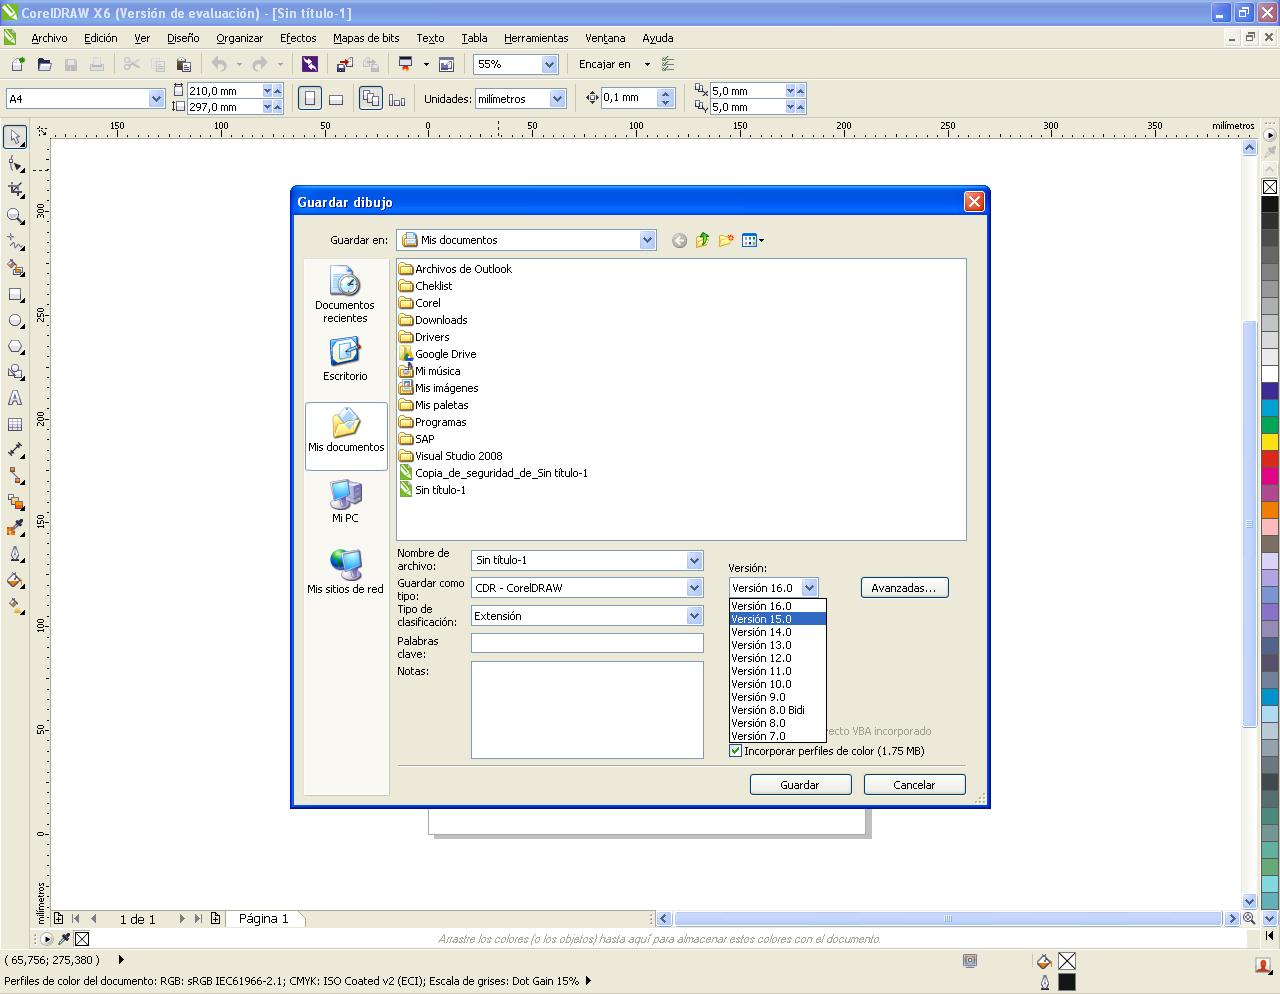The height and width of the screenshot is (994, 1280).
Task: Select the Freehand drawing tool
Action: click(x=15, y=241)
